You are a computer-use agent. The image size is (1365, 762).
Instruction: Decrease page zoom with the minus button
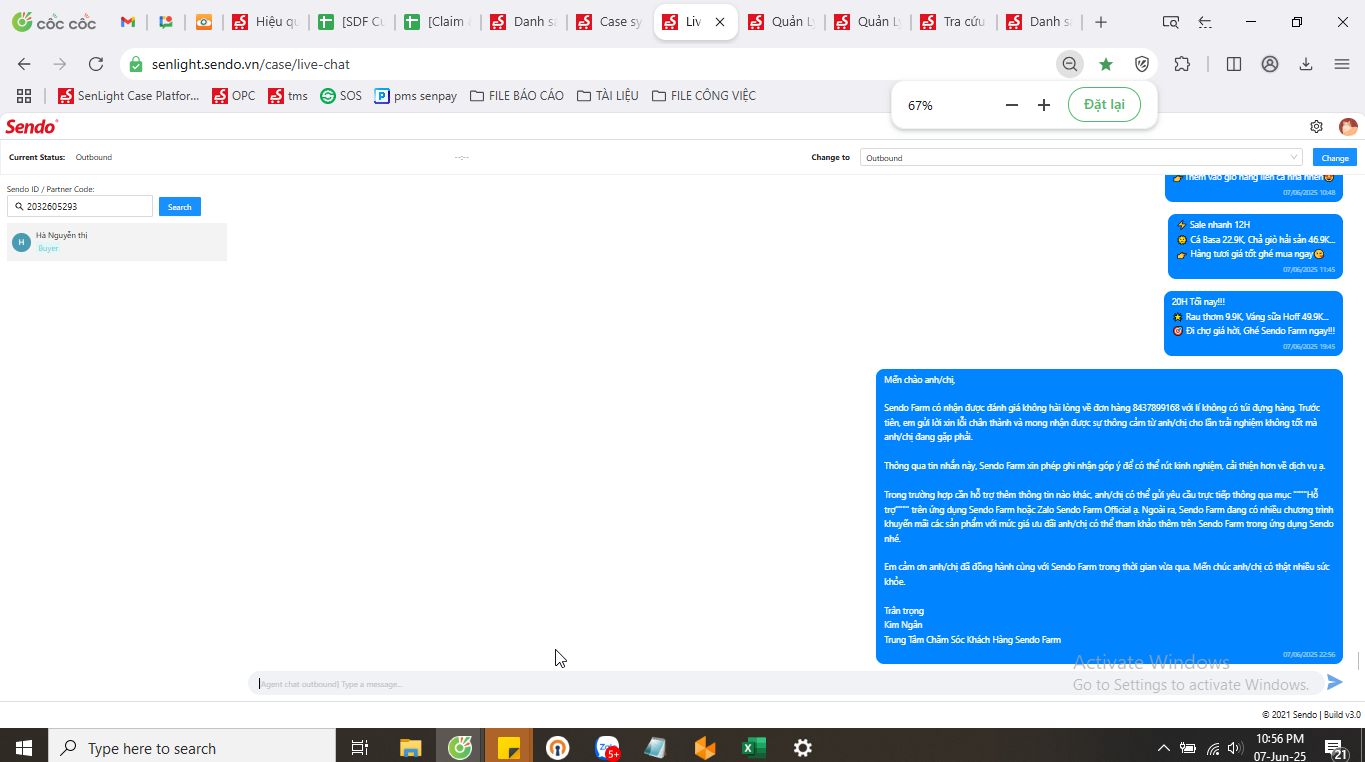coord(1012,105)
